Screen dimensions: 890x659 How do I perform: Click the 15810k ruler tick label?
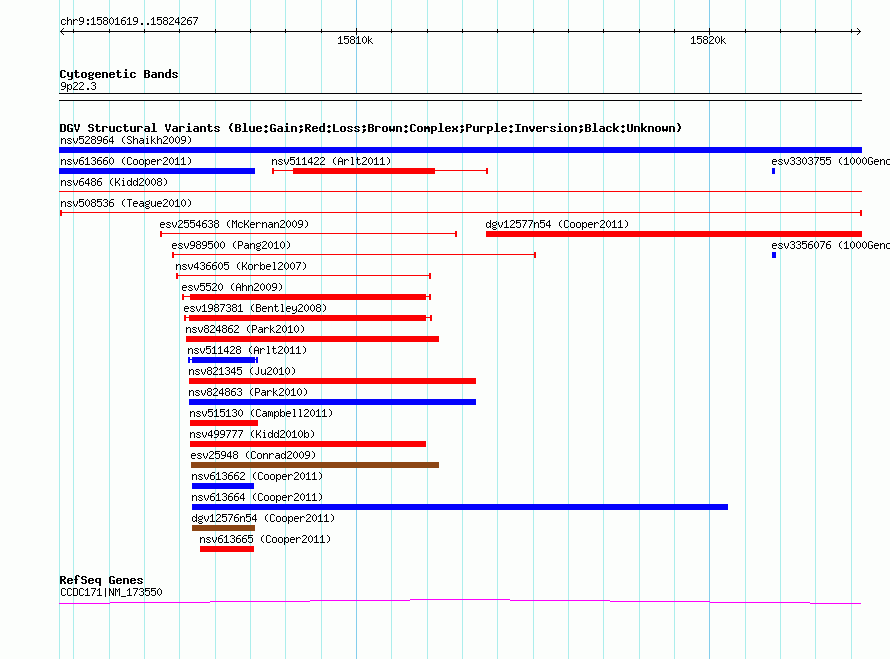(x=355, y=40)
